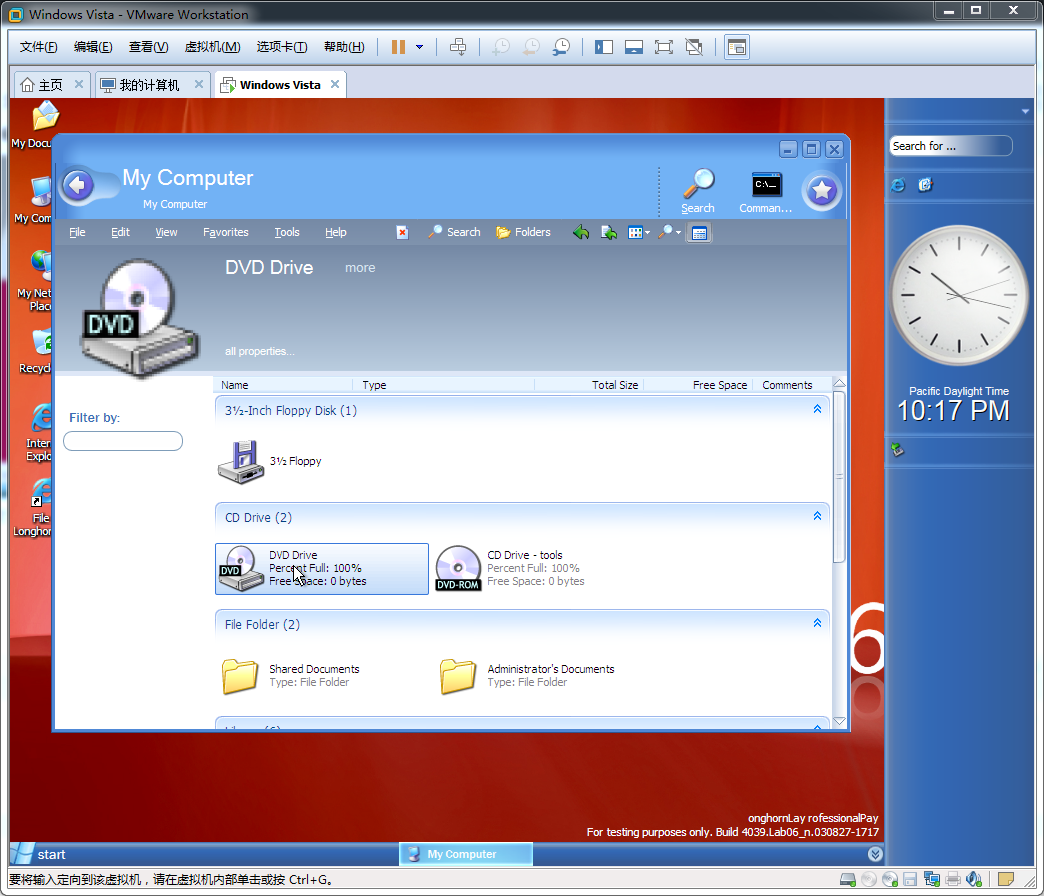Open the Edit menu in My Computer
1044x896 pixels.
click(x=121, y=232)
